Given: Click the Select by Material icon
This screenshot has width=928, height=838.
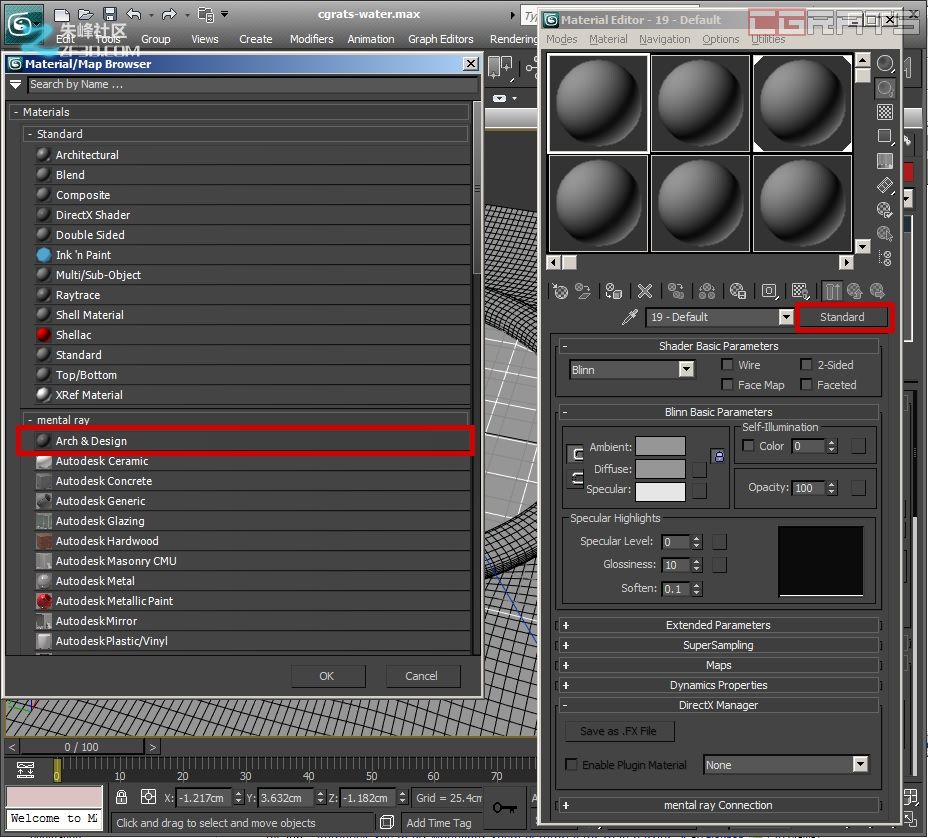Looking at the screenshot, I should point(885,234).
